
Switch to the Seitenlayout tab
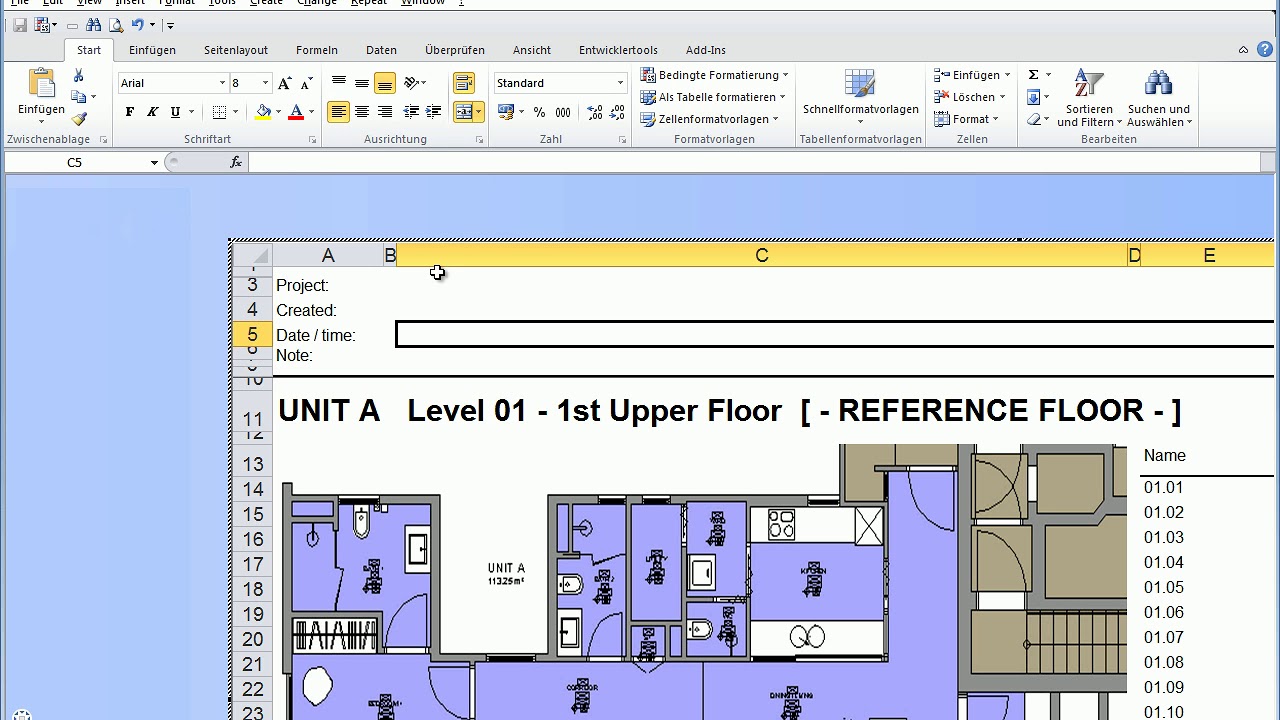point(236,50)
